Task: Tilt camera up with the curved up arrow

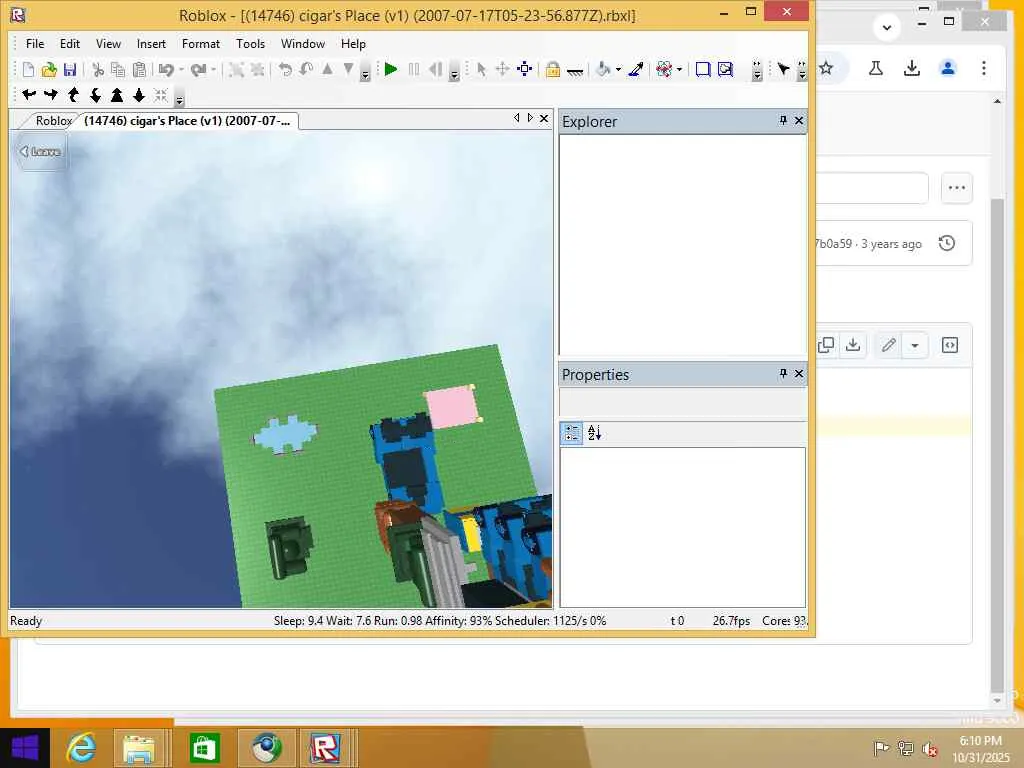Action: [73, 95]
